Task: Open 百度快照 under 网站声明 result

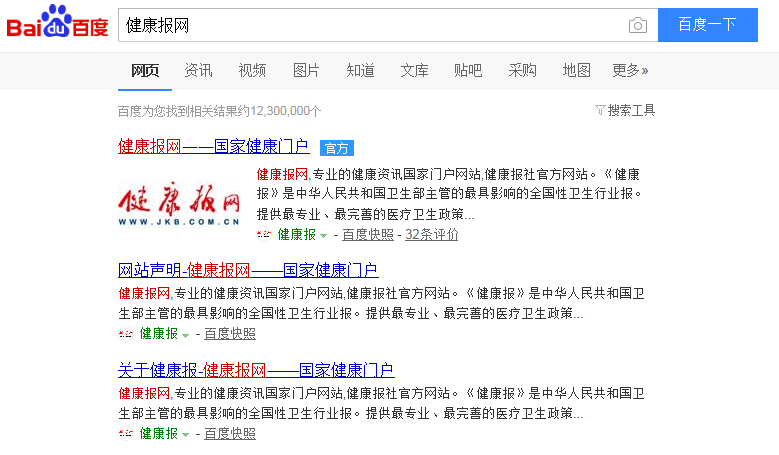Action: point(230,334)
